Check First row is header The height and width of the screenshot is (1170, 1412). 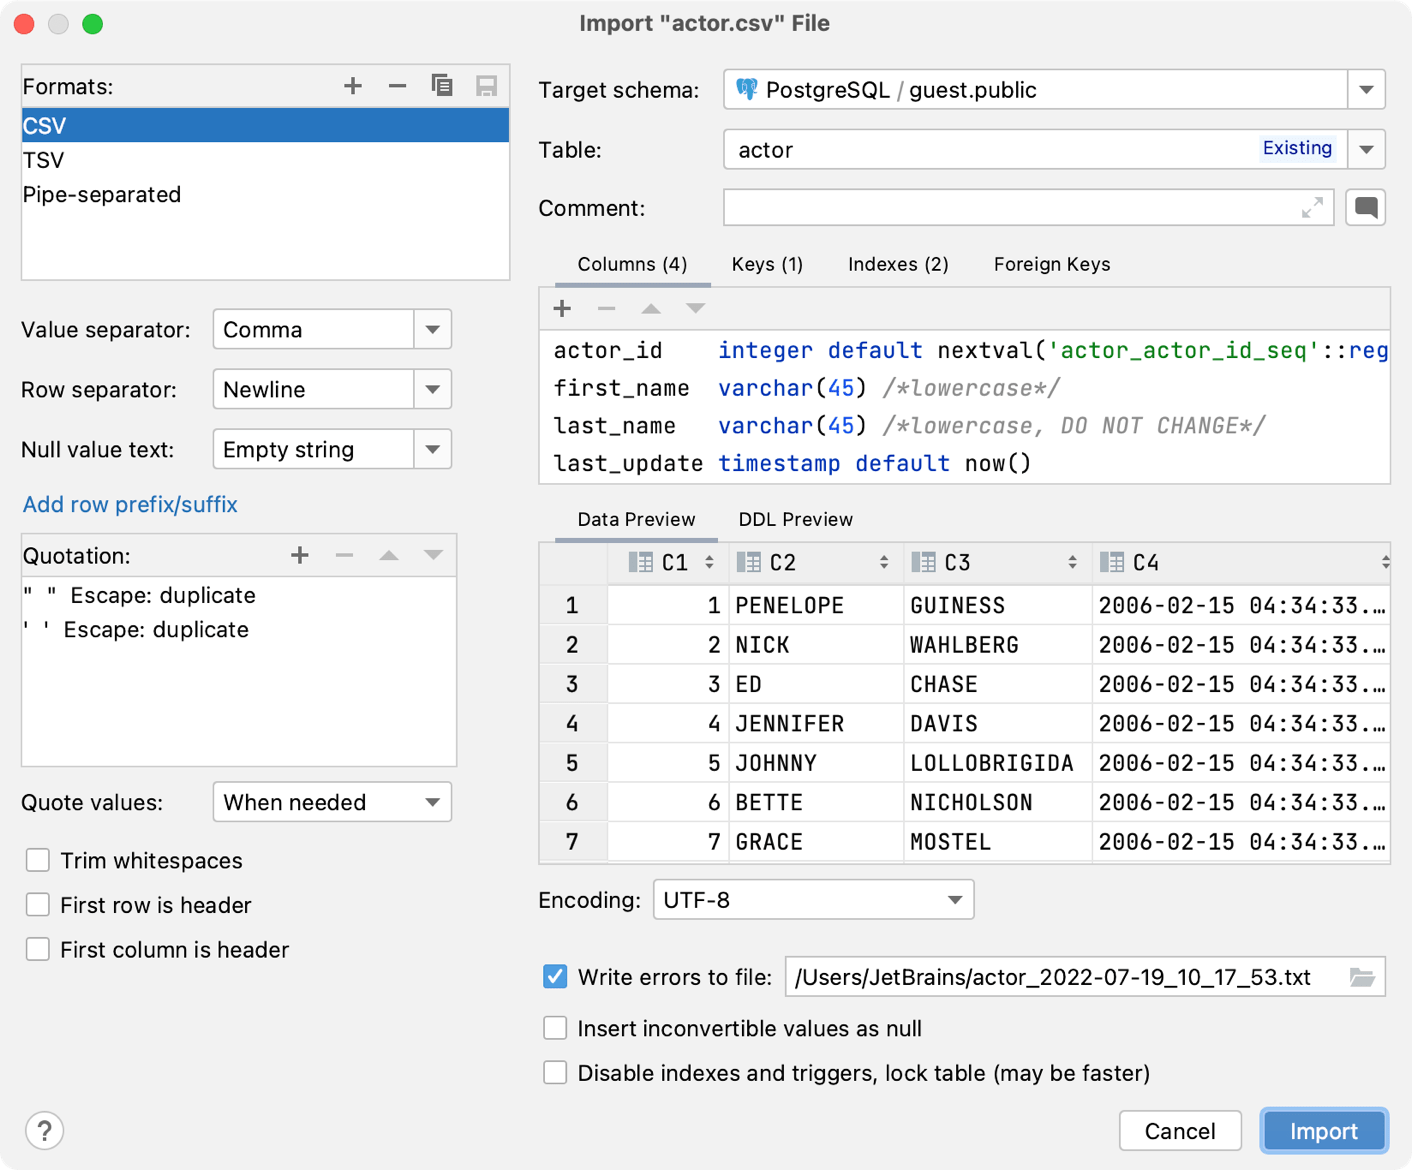tap(37, 904)
